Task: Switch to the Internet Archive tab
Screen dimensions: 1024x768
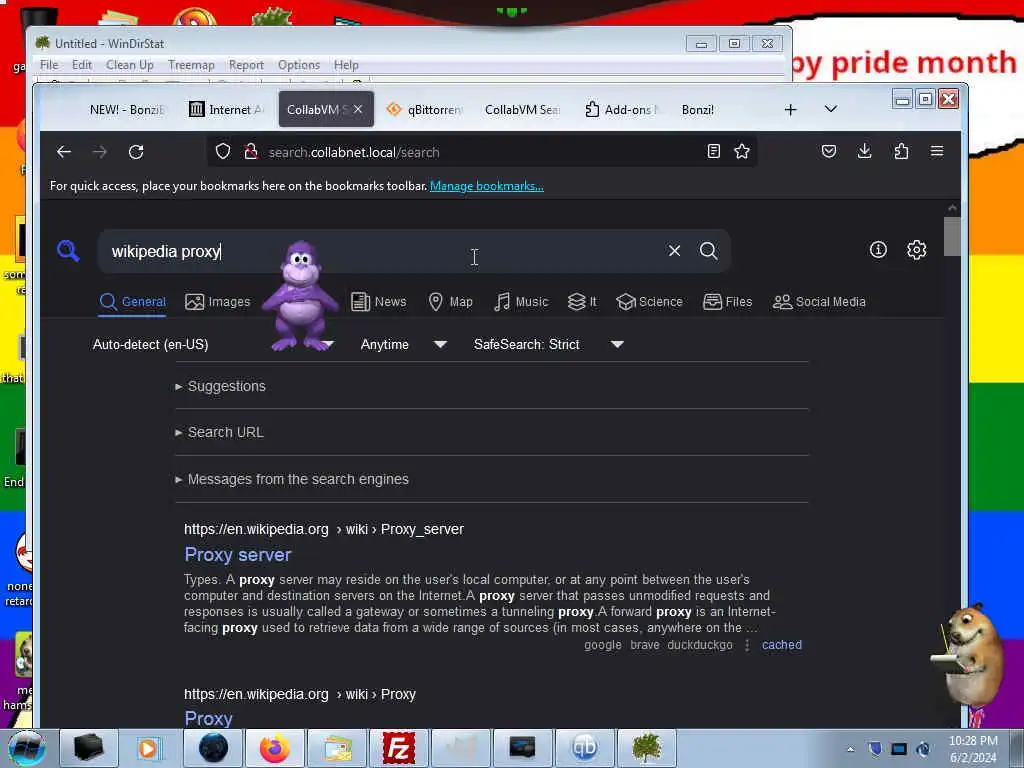Action: (226, 110)
